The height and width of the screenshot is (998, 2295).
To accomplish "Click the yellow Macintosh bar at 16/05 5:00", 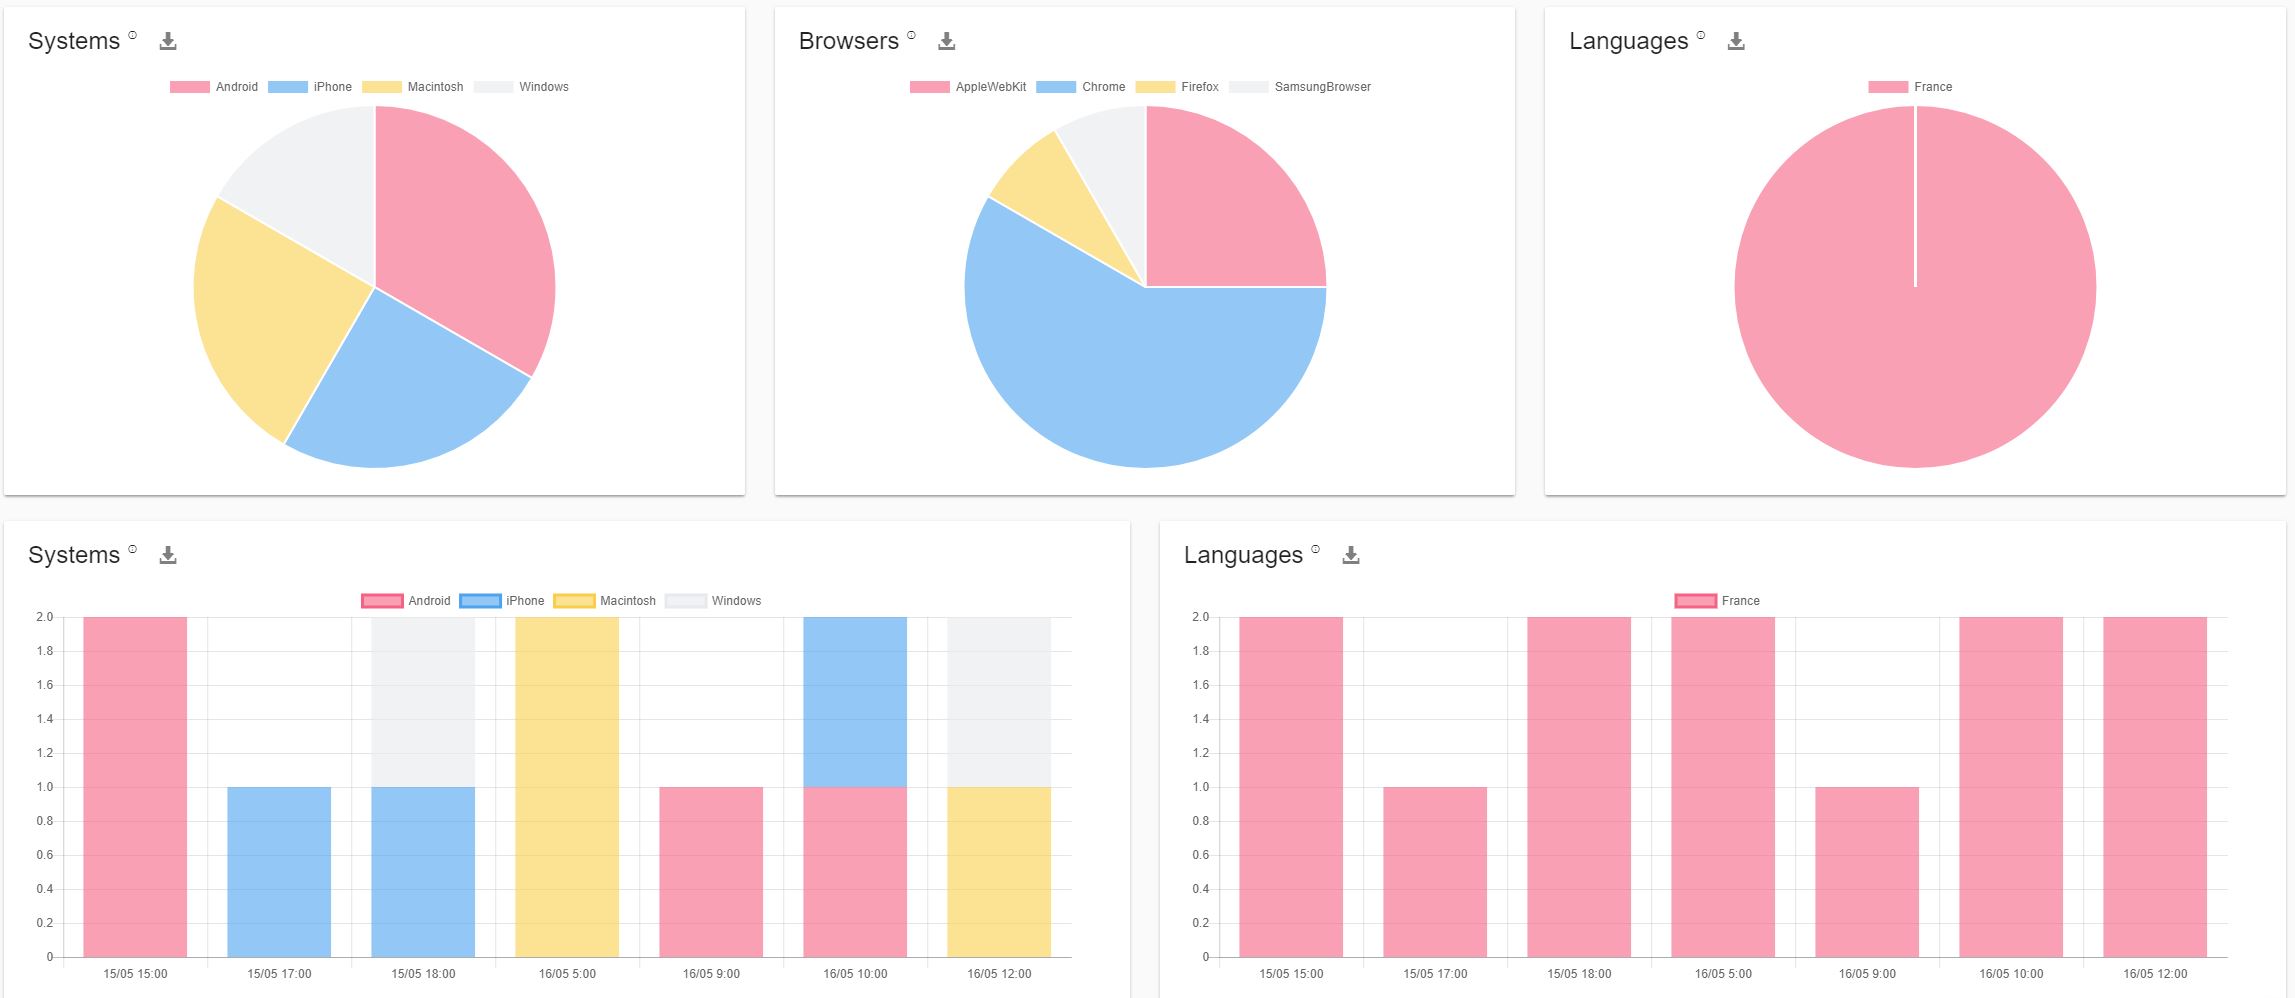I will [x=565, y=790].
